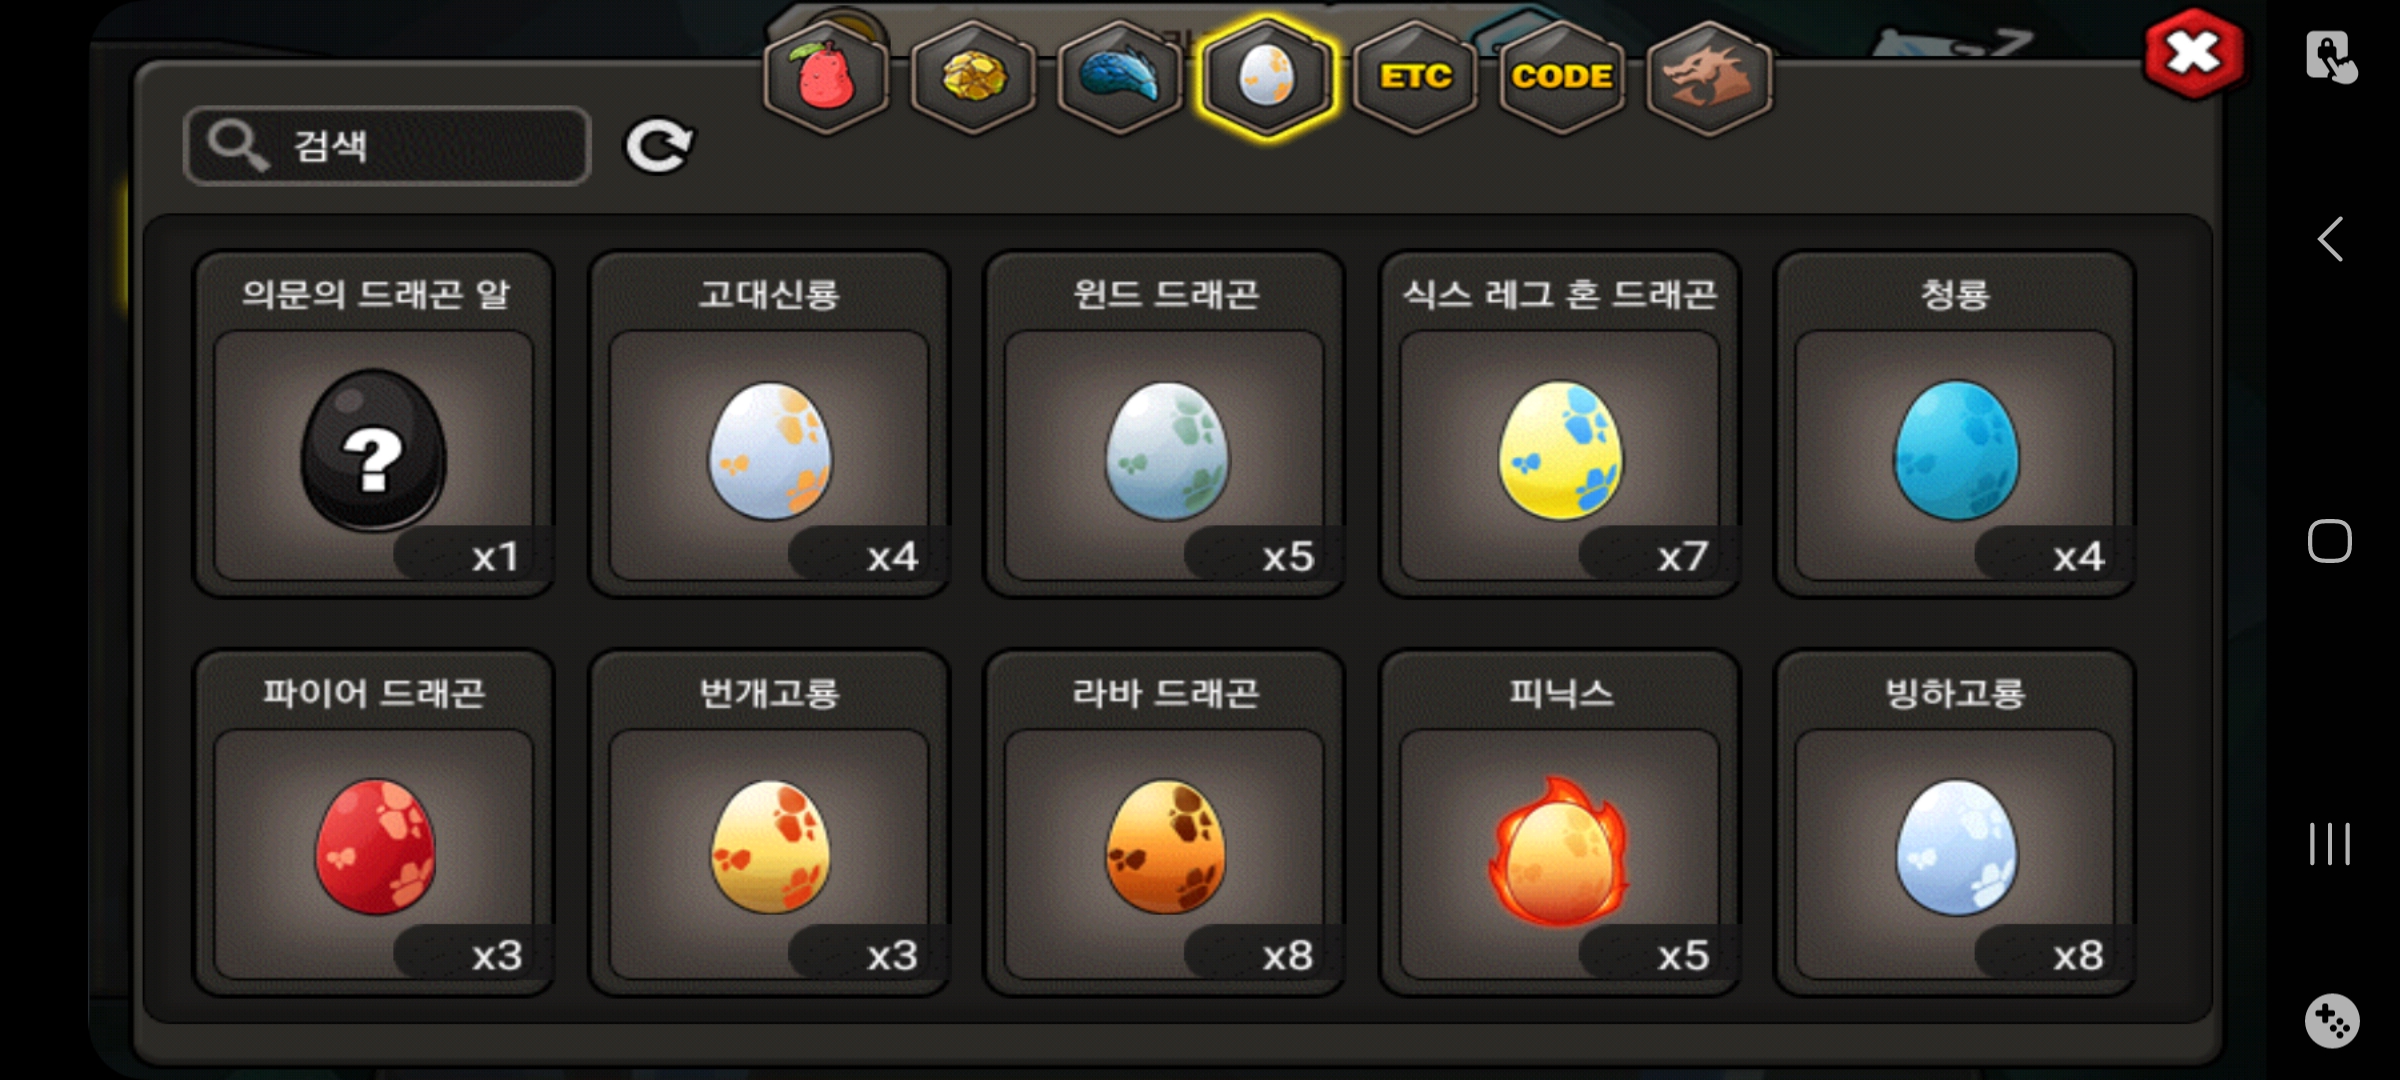The width and height of the screenshot is (2400, 1080).
Task: Open the red fruit food tab
Action: pos(826,78)
